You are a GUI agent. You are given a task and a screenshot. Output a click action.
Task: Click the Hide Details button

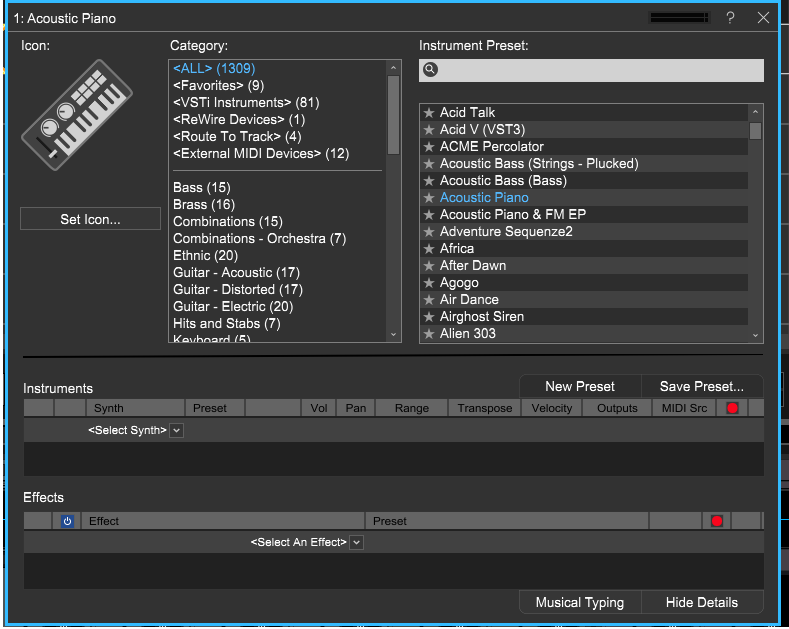(x=701, y=602)
